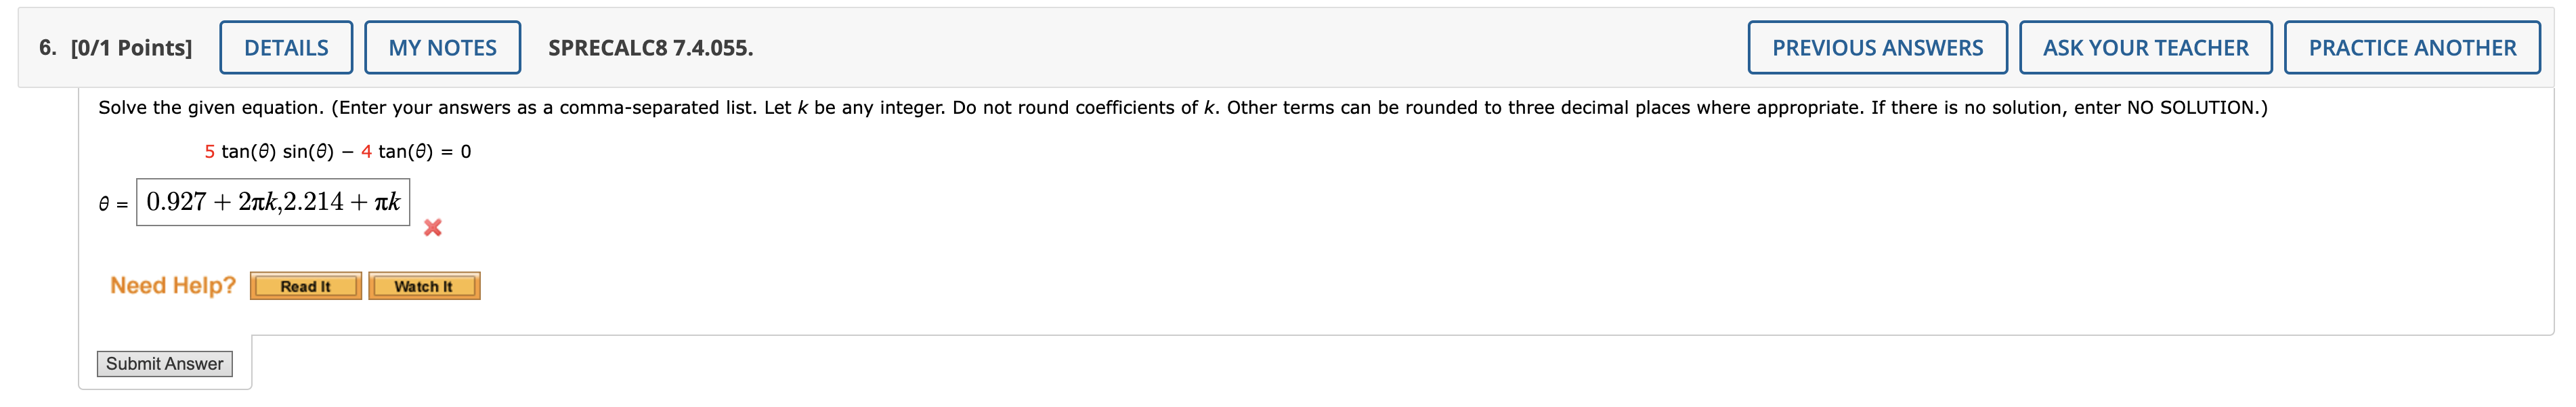Click the question number 6 header

47,46
